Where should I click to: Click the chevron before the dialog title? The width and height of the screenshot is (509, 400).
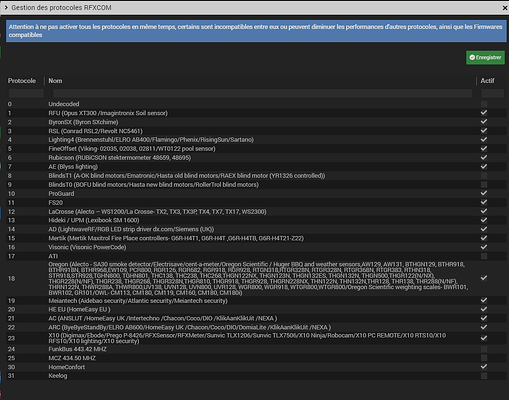[6, 7]
